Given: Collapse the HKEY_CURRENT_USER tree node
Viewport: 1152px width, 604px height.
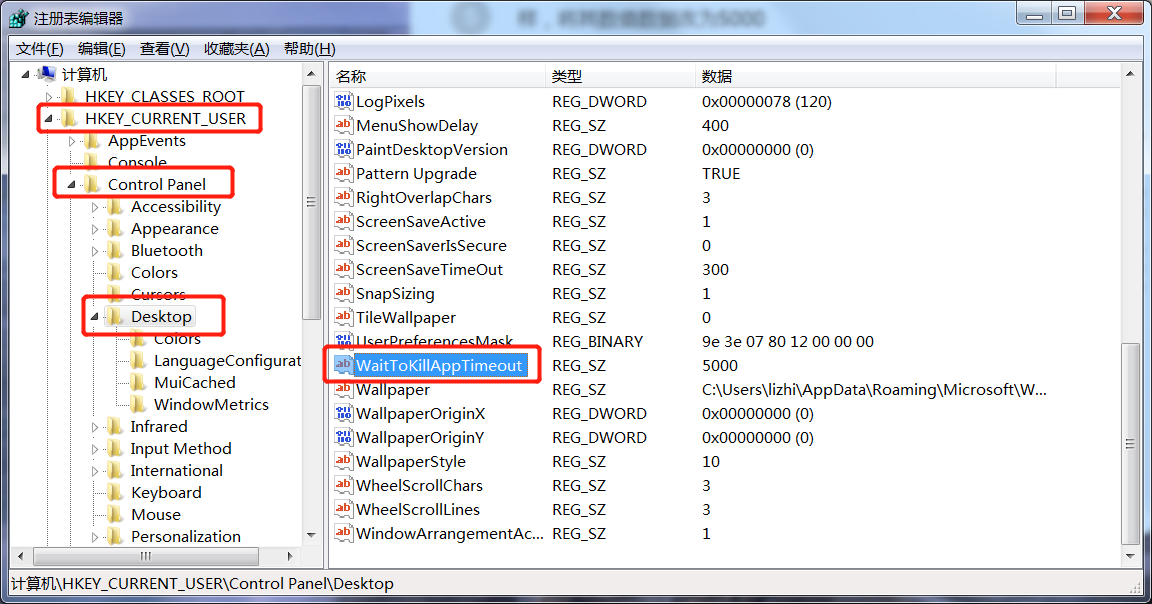Looking at the screenshot, I should click(48, 118).
